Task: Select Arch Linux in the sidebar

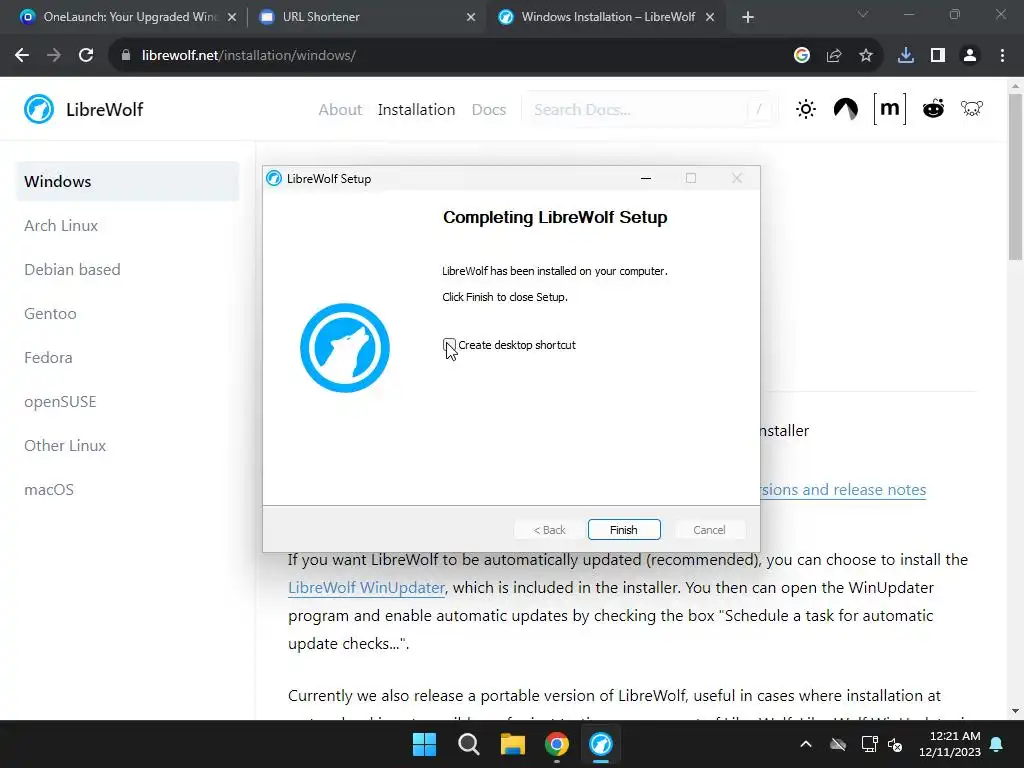Action: tap(61, 226)
